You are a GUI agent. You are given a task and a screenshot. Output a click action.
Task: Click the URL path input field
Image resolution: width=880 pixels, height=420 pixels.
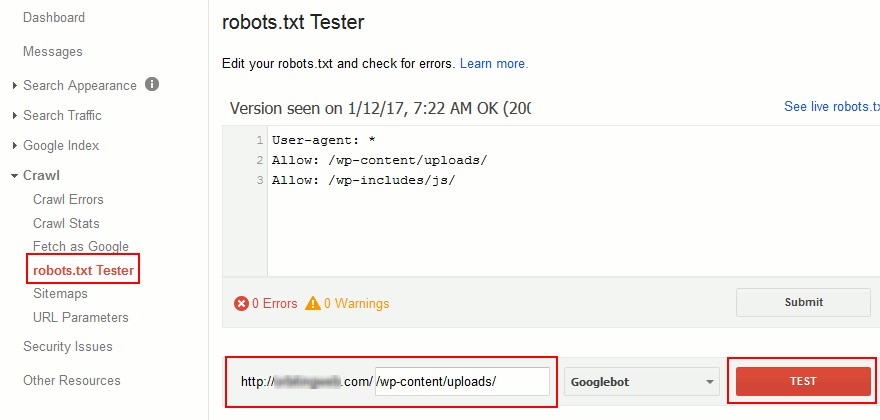(x=462, y=382)
